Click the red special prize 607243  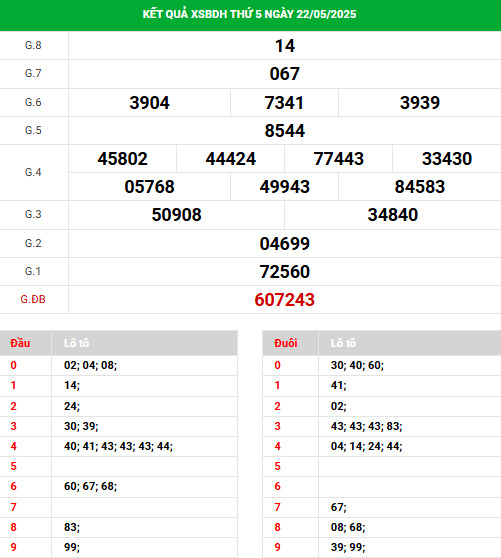[285, 300]
